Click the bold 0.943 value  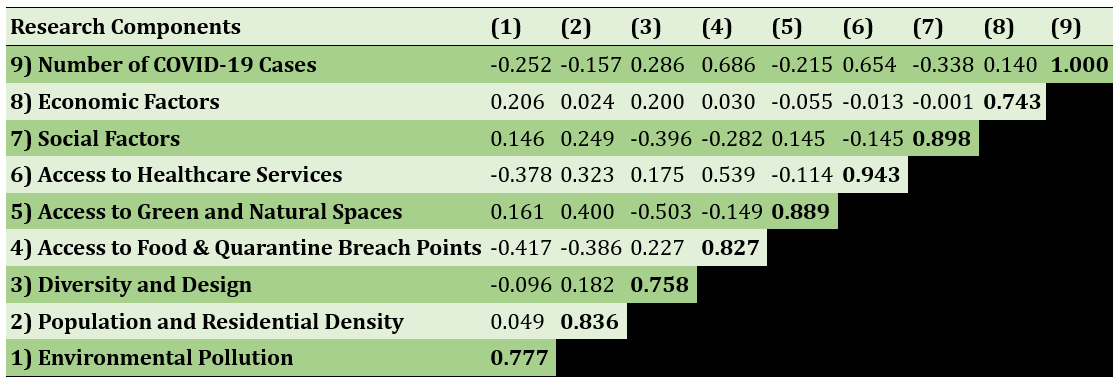pos(871,175)
